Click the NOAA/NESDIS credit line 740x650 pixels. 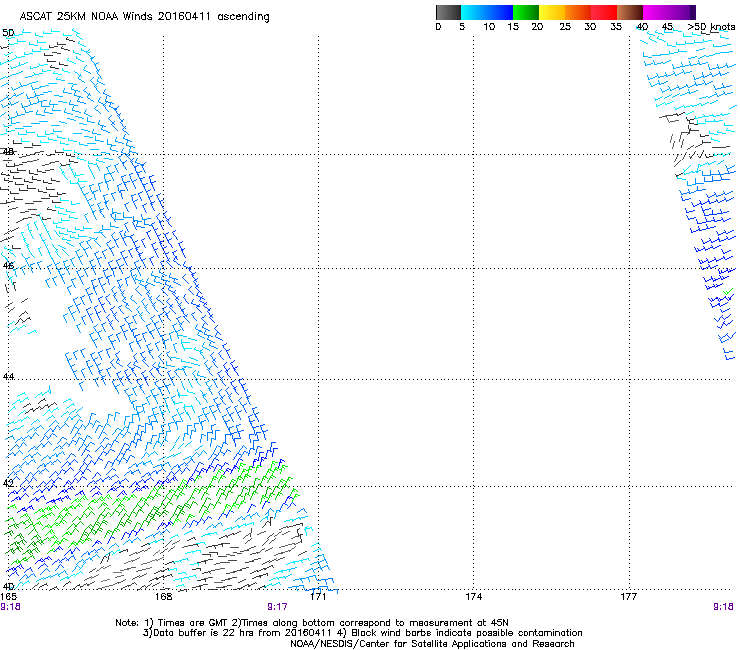[432, 644]
